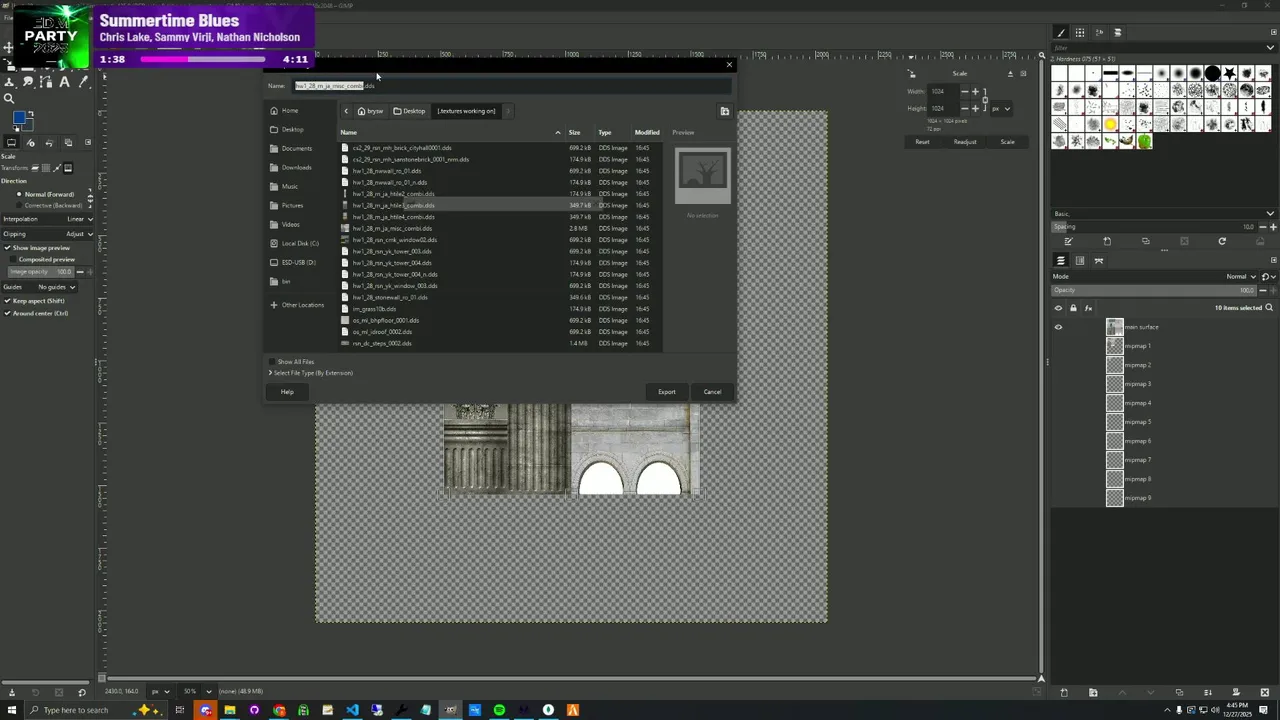Image resolution: width=1280 pixels, height=720 pixels.
Task: Select Corrective (Backward) direction radio
Action: pos(19,205)
